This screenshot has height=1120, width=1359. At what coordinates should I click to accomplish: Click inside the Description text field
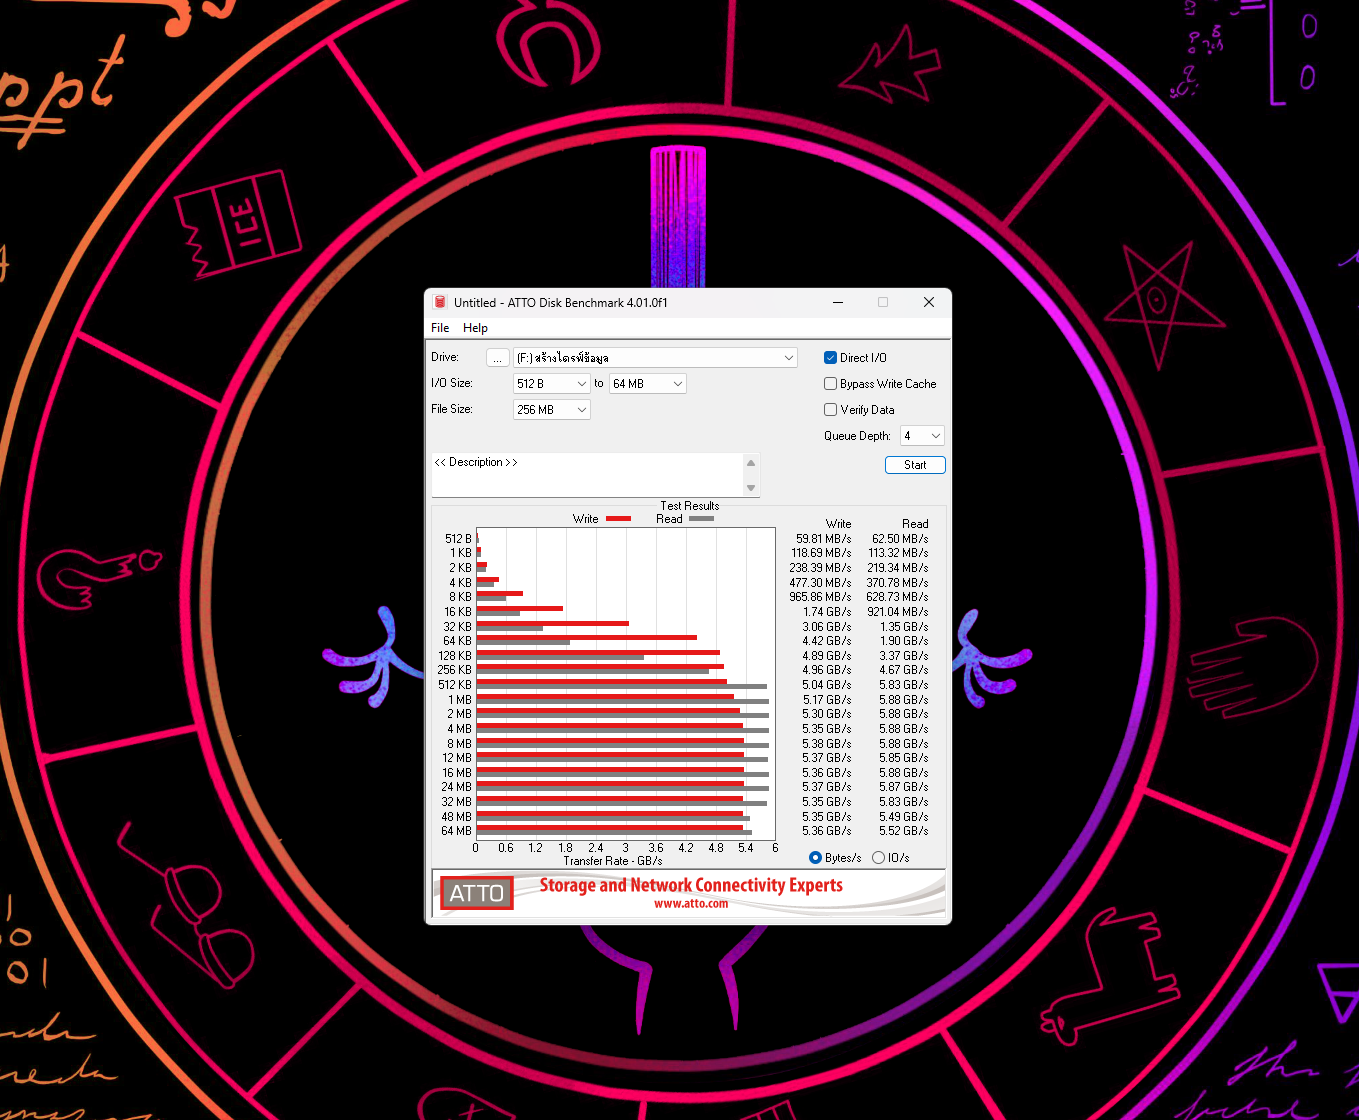click(x=588, y=475)
